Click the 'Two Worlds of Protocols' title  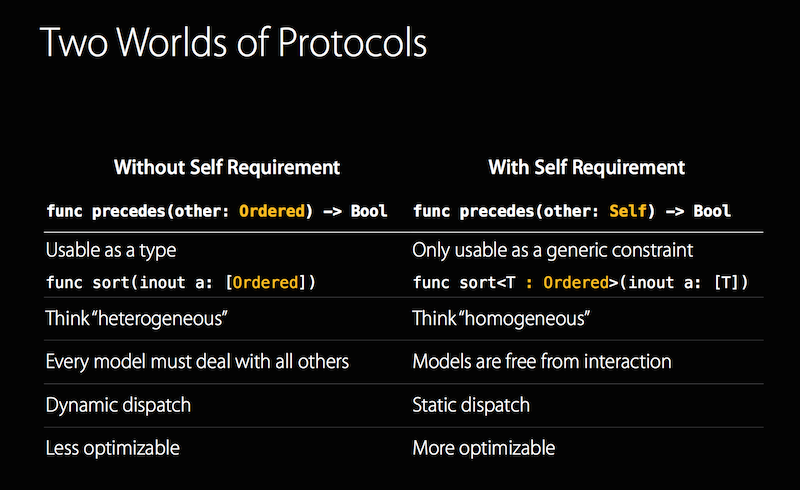(x=233, y=45)
